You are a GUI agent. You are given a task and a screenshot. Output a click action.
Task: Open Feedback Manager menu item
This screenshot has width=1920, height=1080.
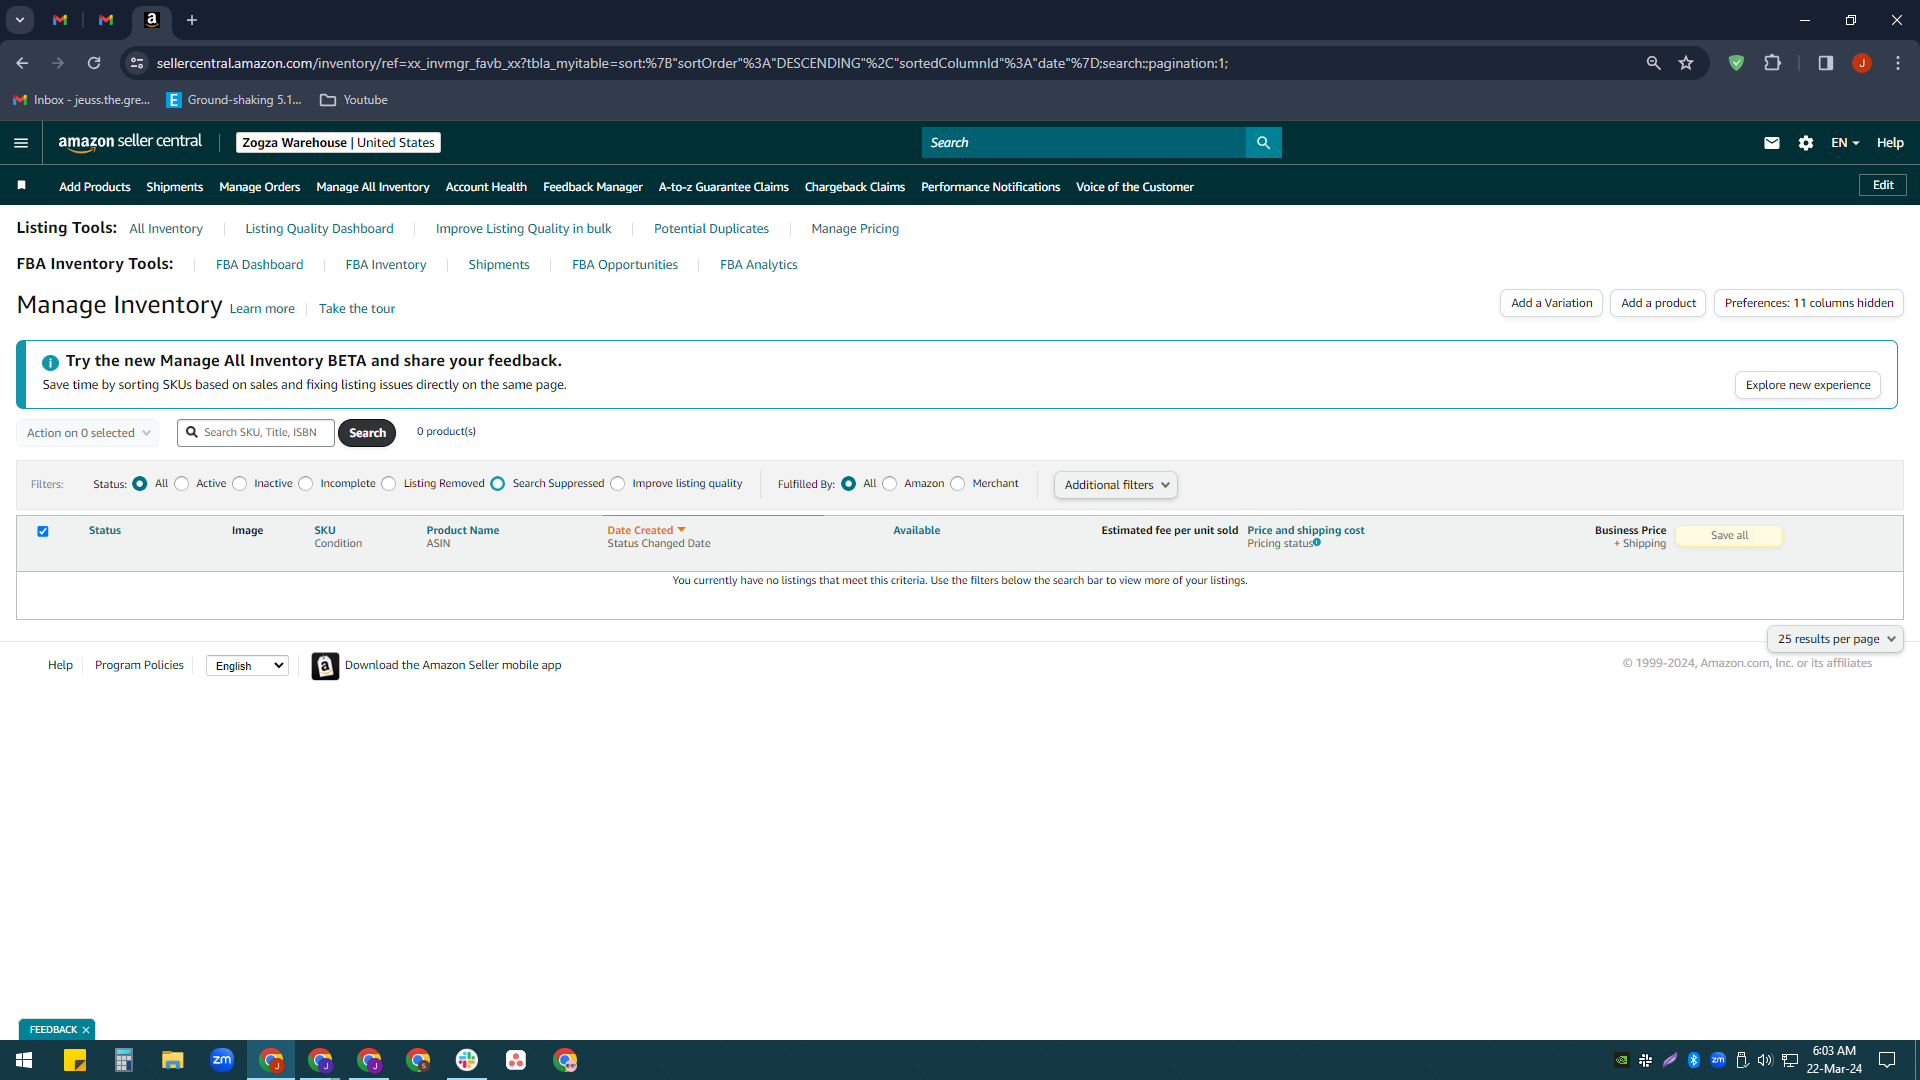pyautogui.click(x=592, y=187)
